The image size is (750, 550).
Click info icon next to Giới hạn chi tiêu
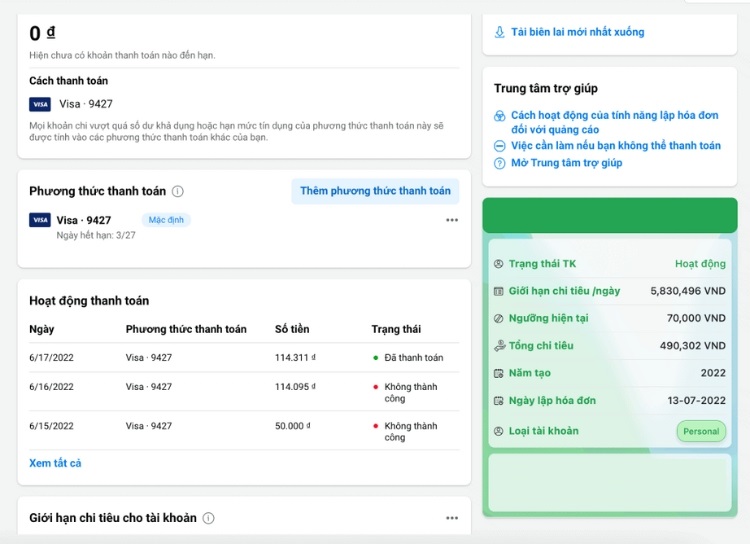coord(208,518)
